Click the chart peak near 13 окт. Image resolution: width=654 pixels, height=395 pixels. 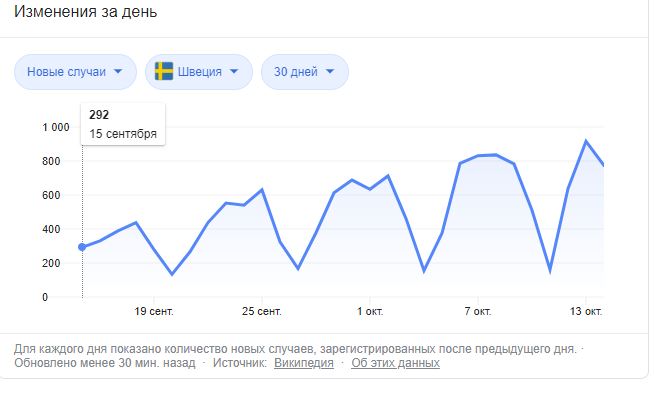[586, 141]
